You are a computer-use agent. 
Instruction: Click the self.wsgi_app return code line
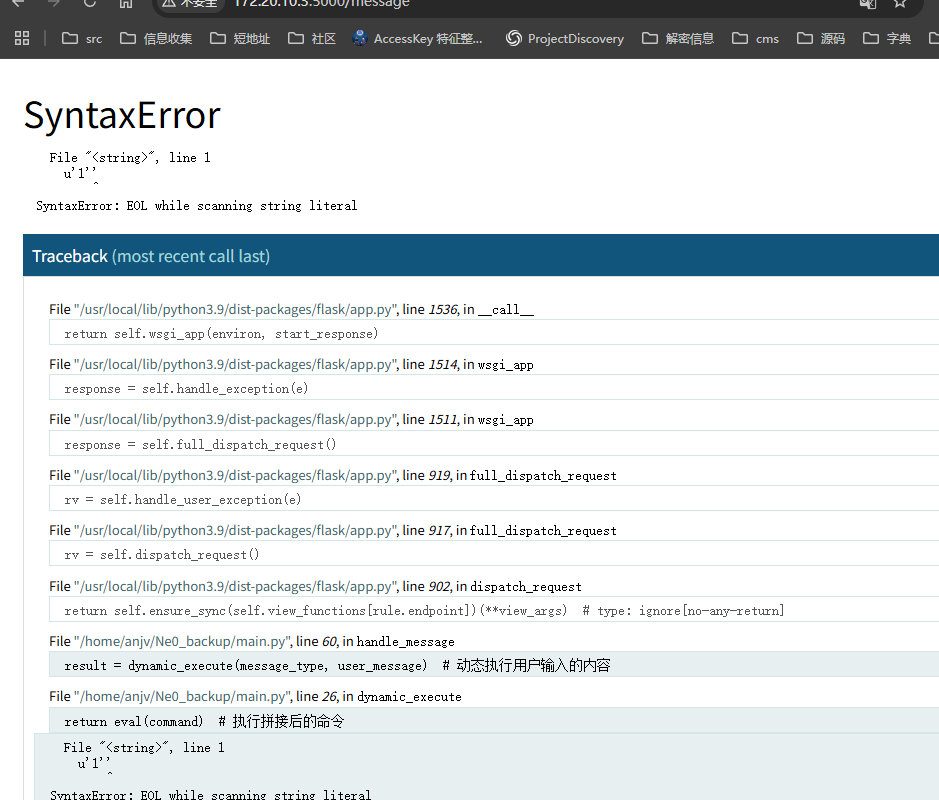coord(221,333)
